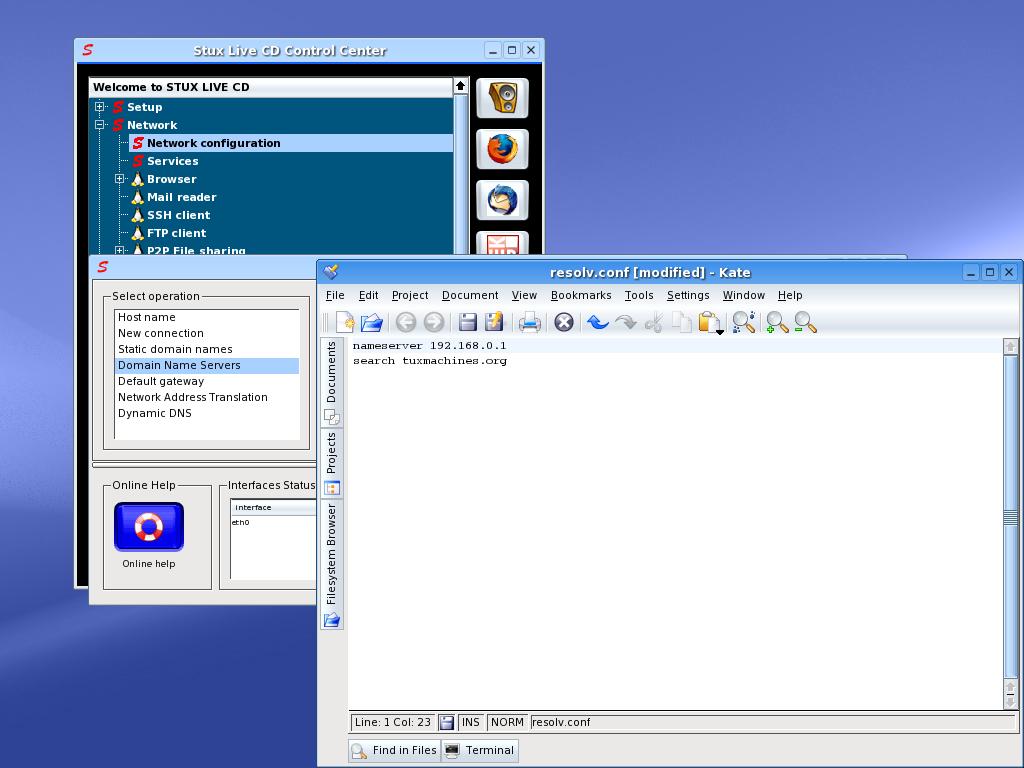The height and width of the screenshot is (768, 1024).
Task: Open the Find in Files panel
Action: tap(394, 750)
